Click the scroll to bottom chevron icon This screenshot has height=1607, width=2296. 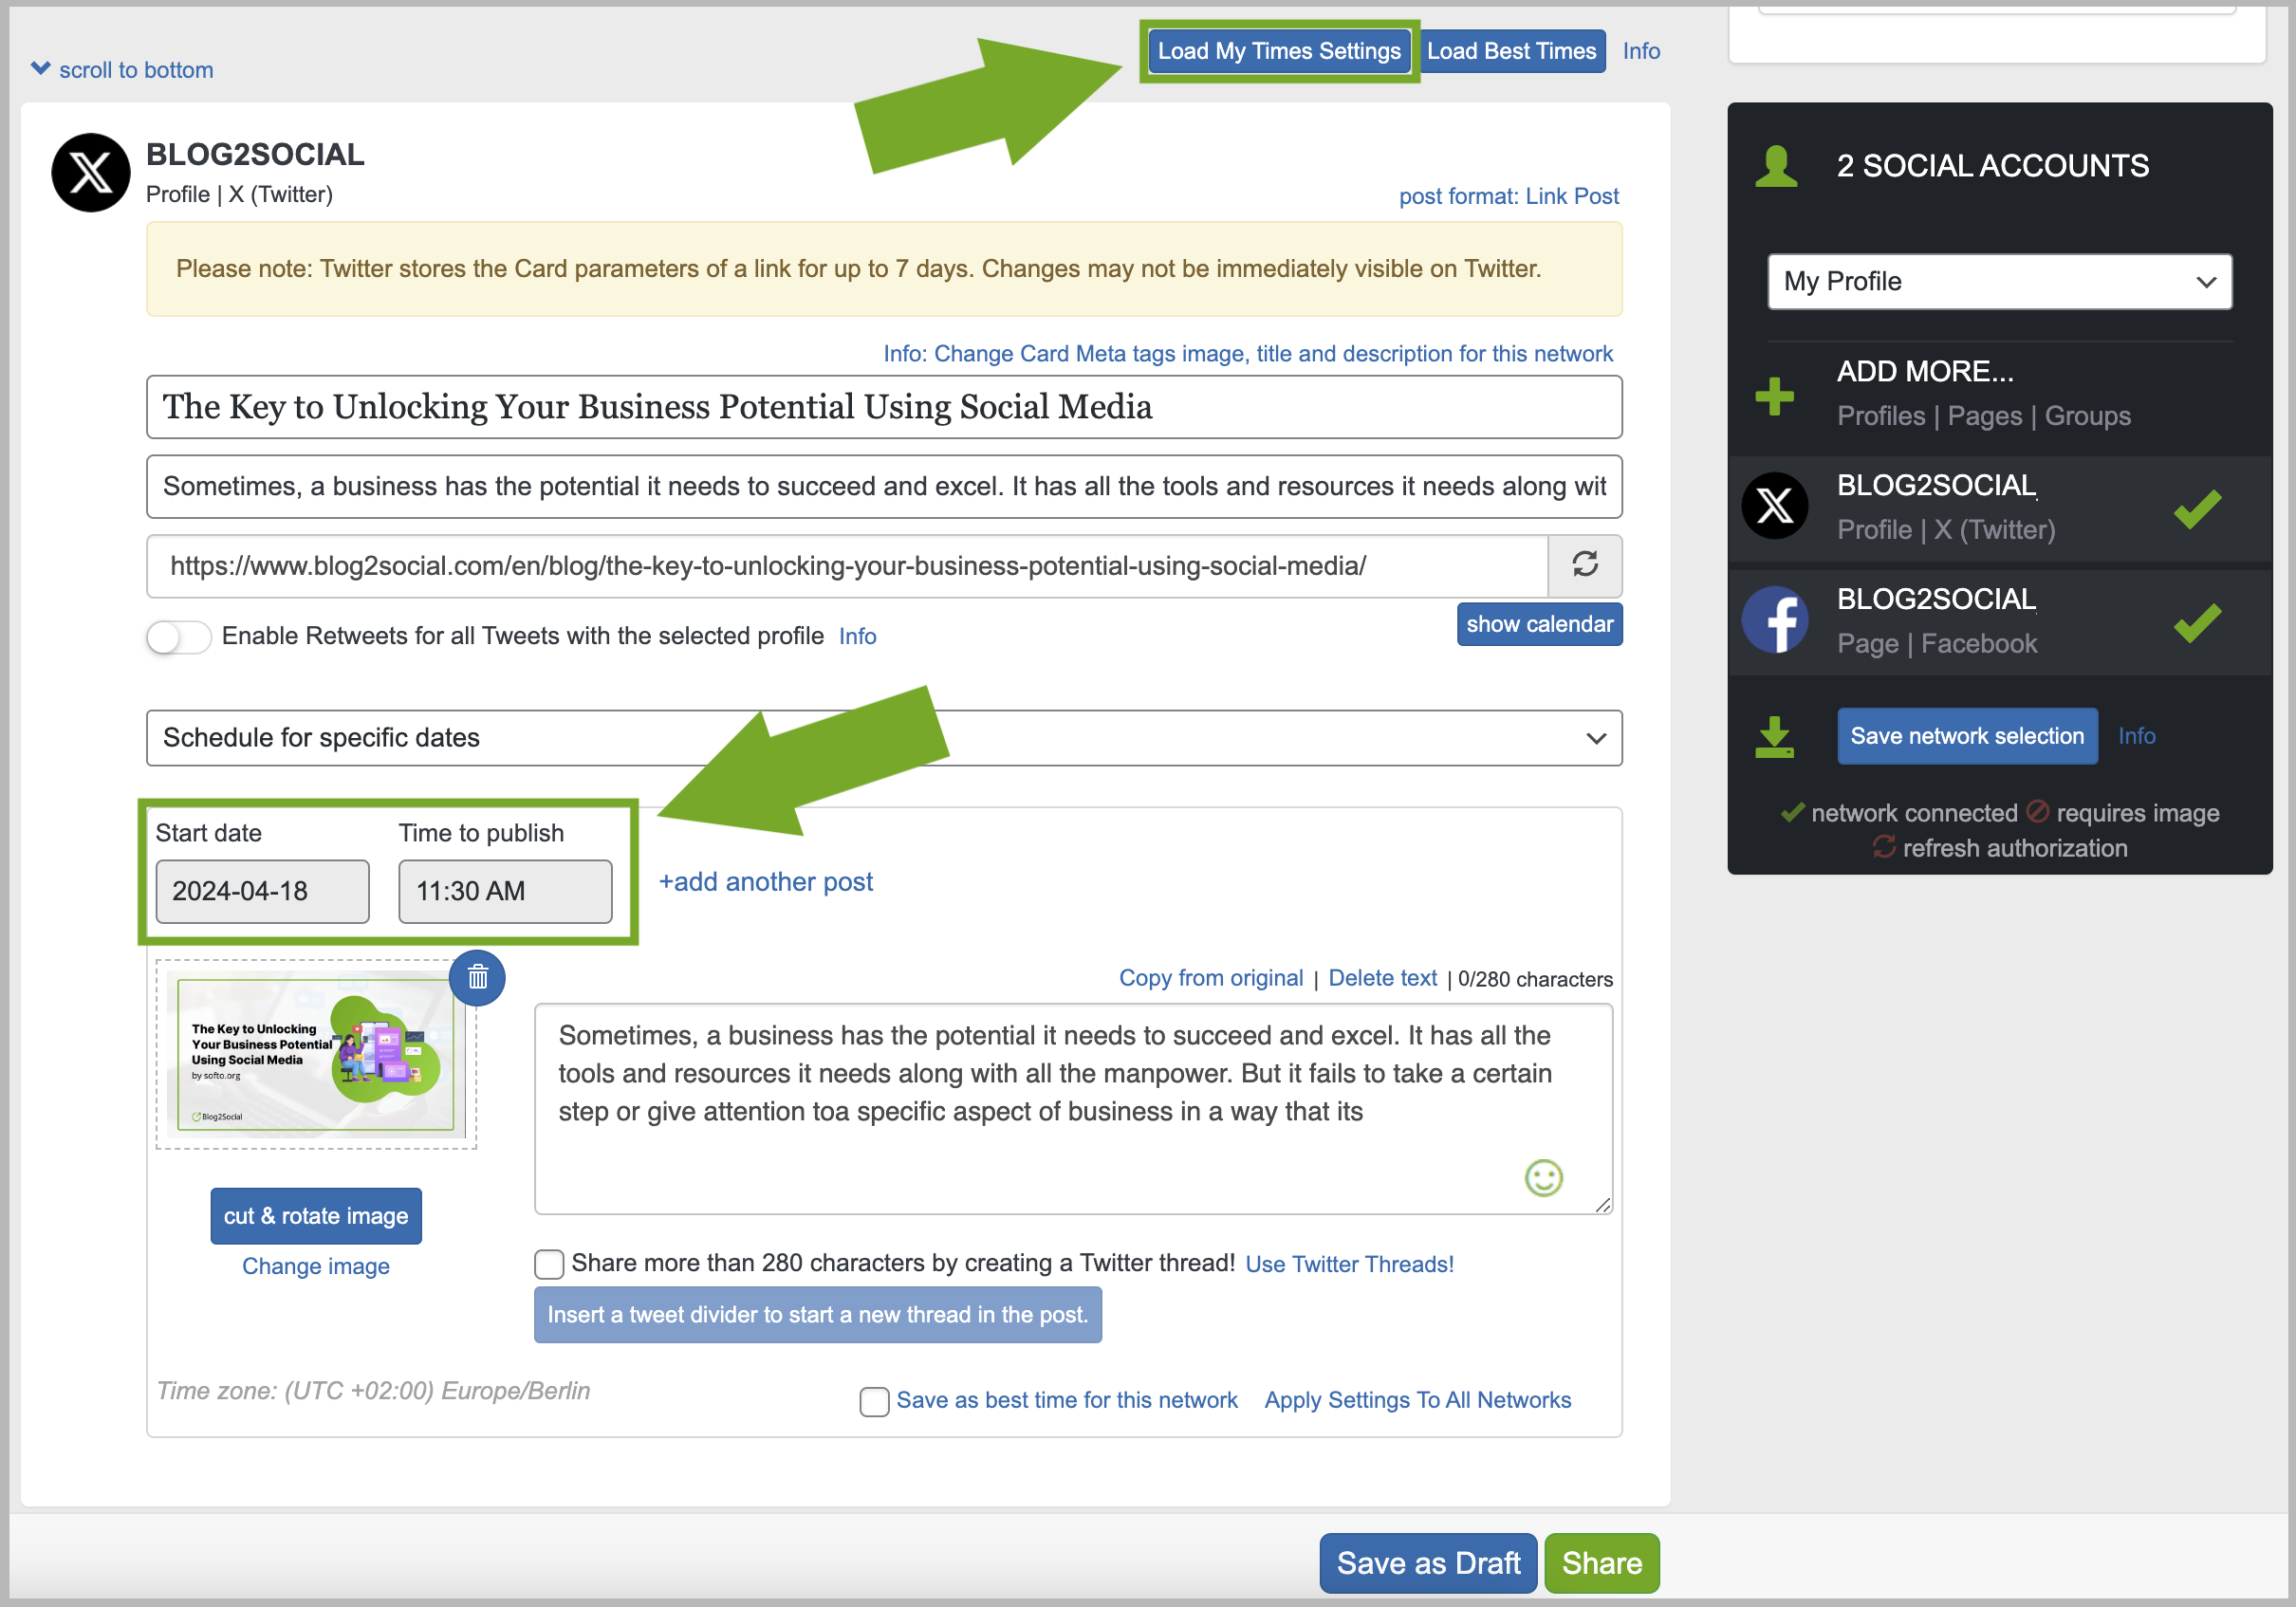pos(40,68)
